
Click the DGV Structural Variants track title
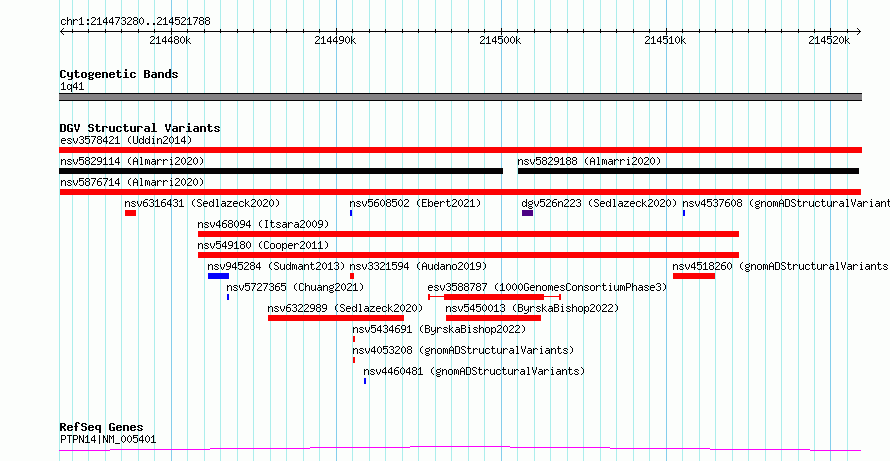pyautogui.click(x=140, y=128)
